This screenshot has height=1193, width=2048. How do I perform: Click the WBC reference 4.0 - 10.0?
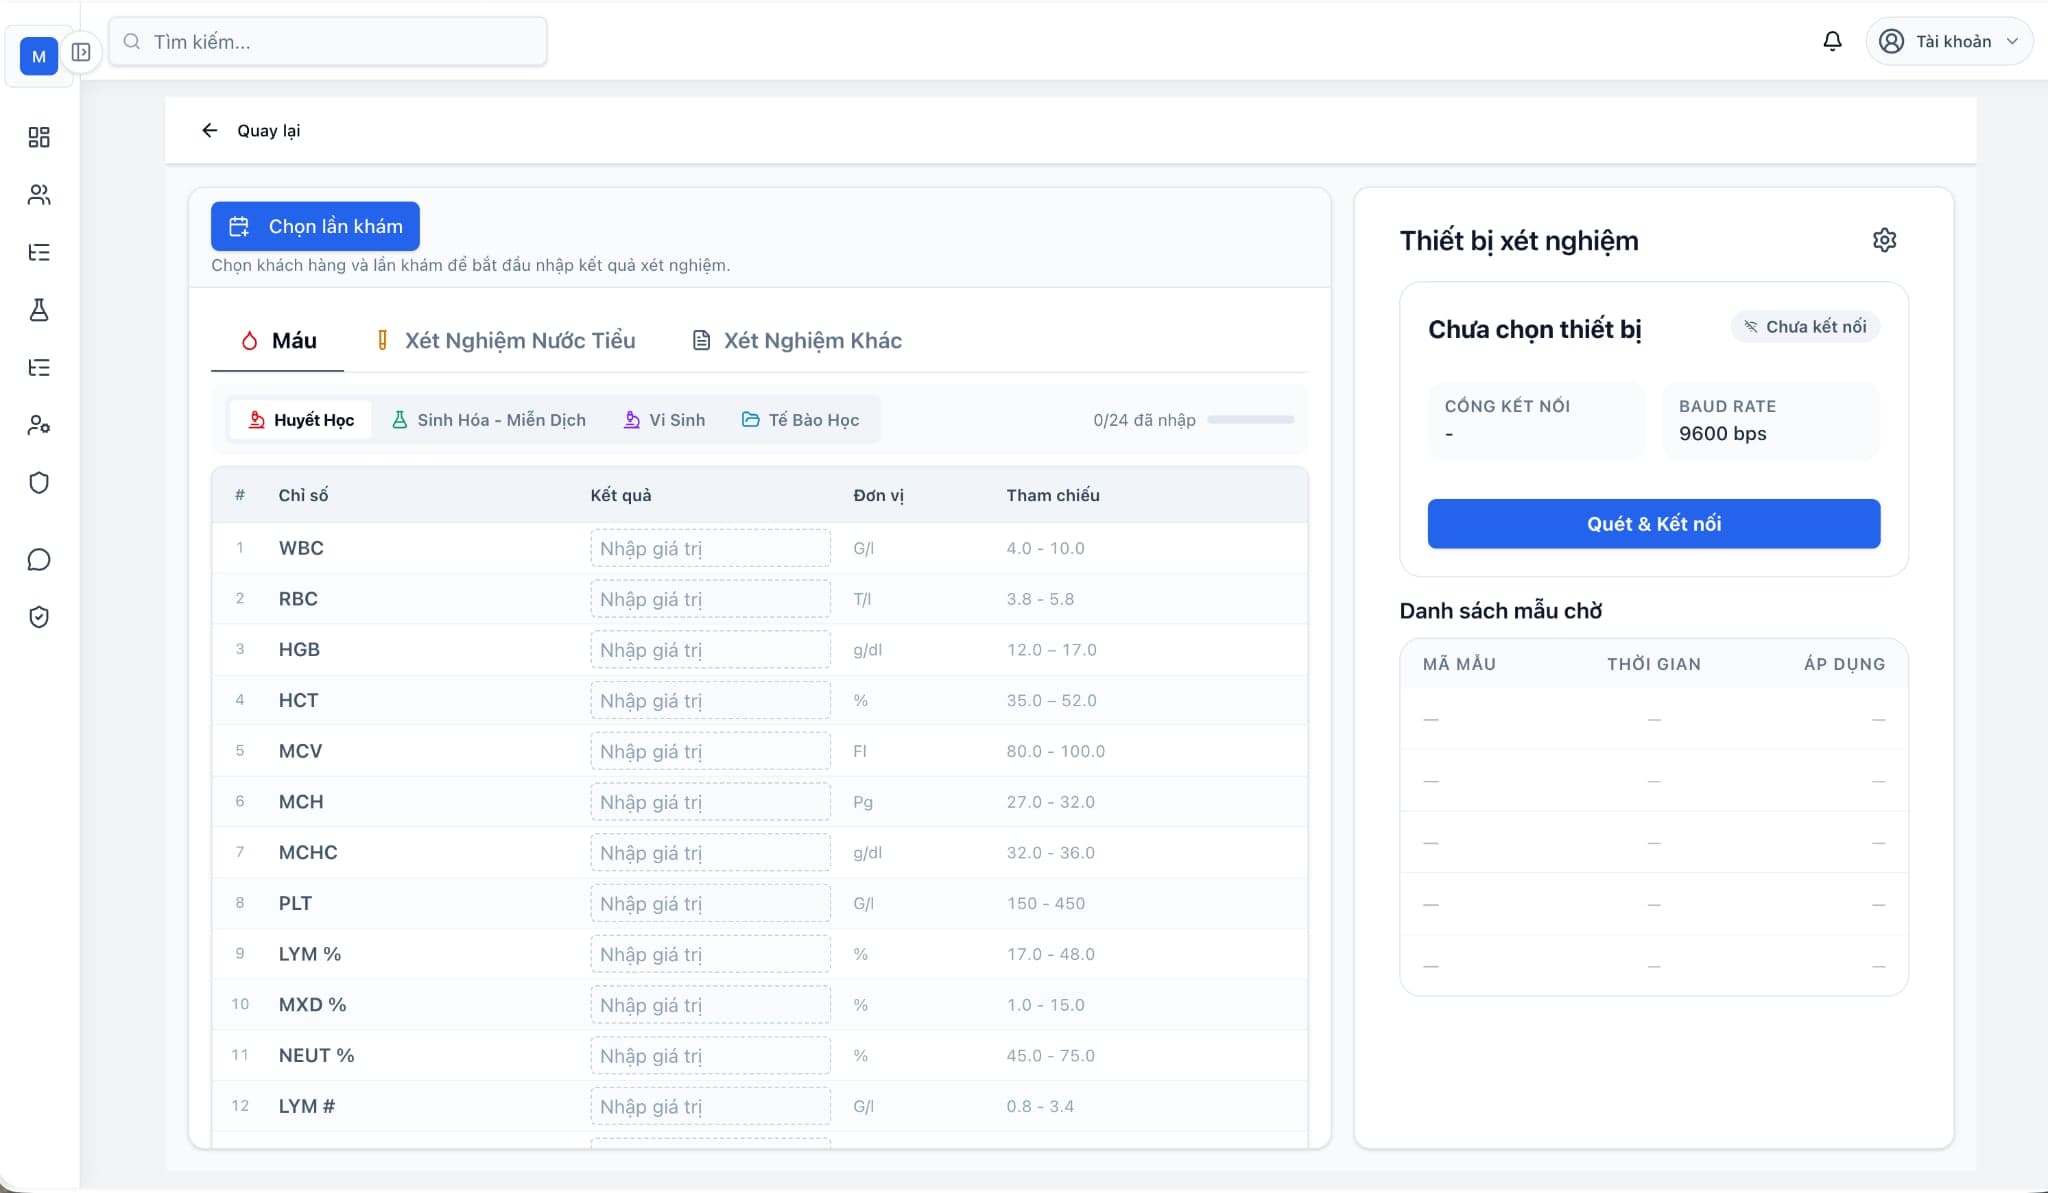point(1045,548)
